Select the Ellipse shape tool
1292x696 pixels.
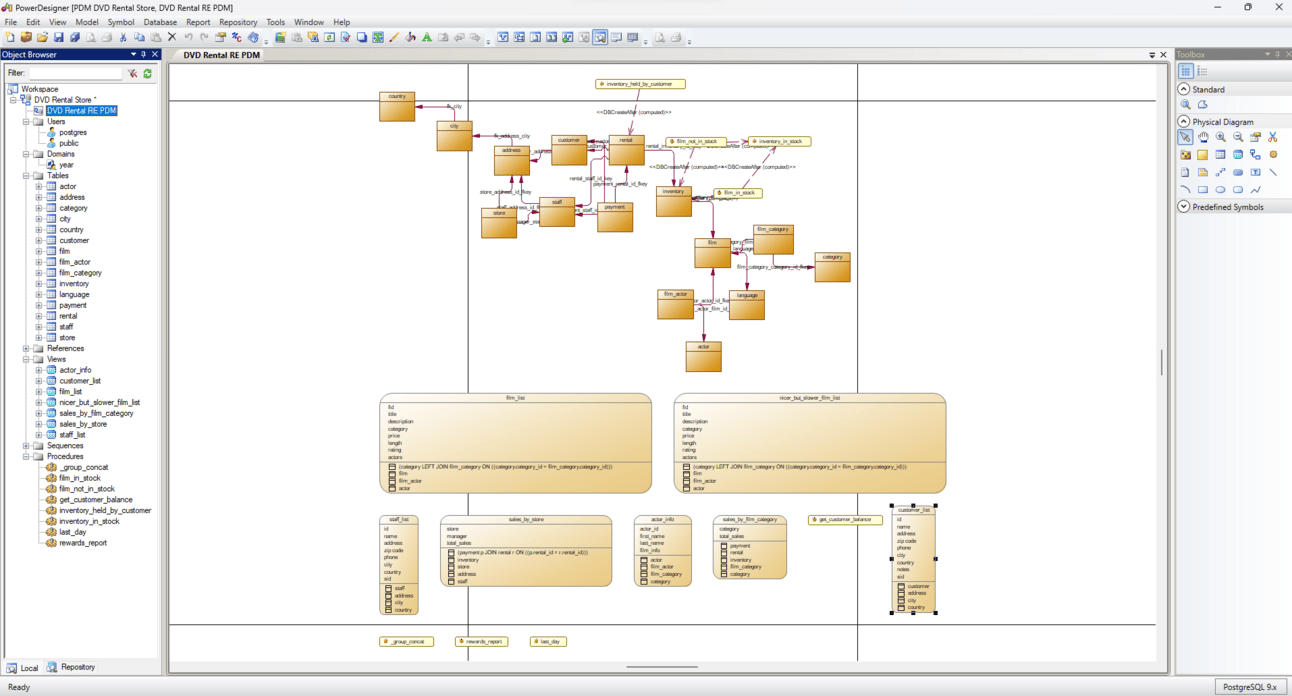(1220, 190)
